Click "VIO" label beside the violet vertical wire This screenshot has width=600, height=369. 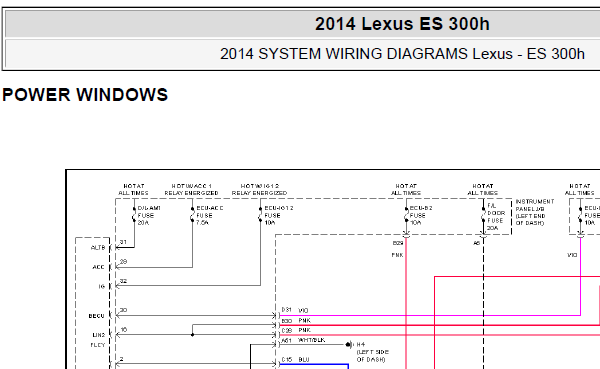click(x=572, y=255)
